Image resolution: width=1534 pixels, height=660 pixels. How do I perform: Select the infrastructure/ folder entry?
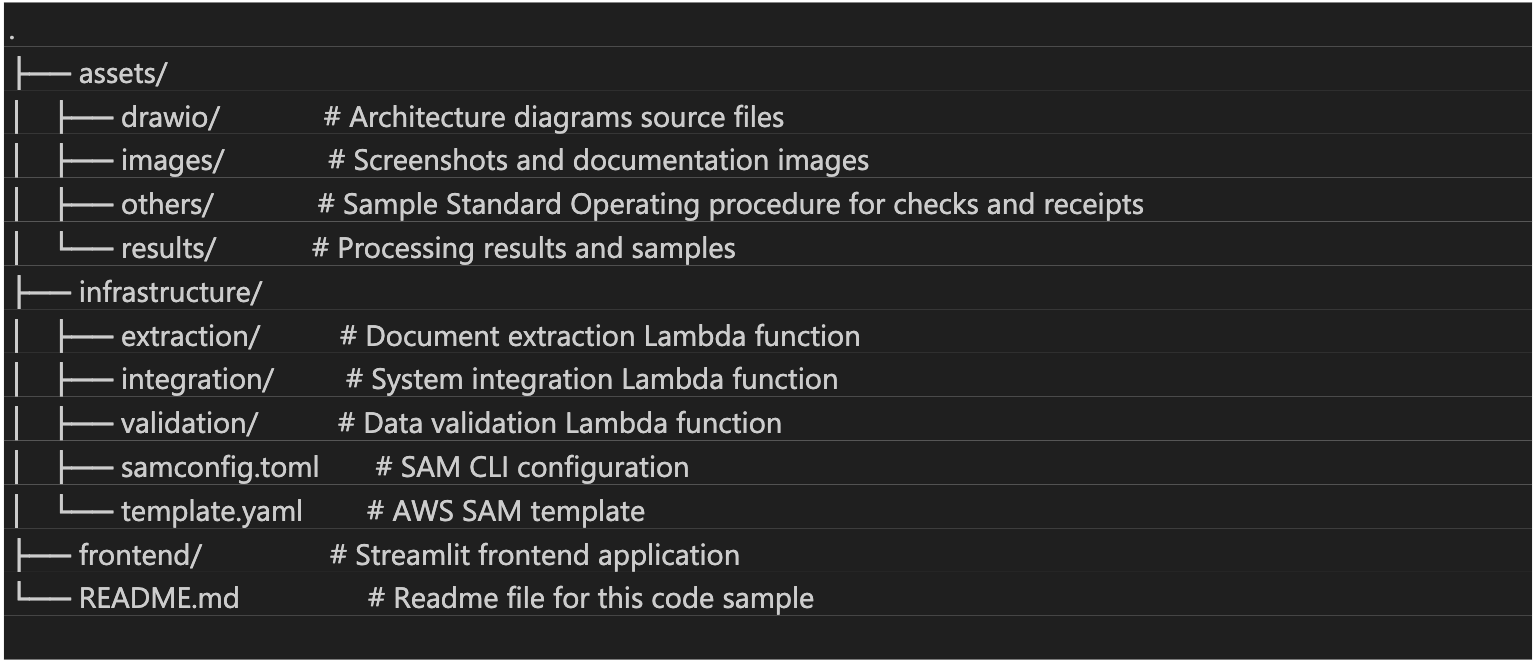[170, 292]
